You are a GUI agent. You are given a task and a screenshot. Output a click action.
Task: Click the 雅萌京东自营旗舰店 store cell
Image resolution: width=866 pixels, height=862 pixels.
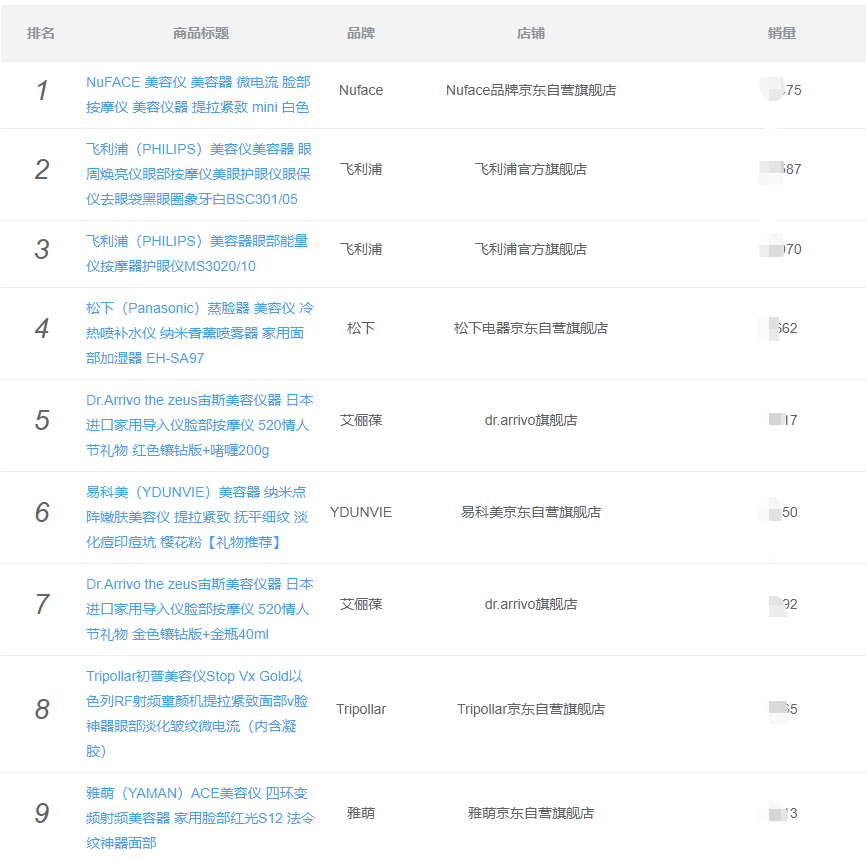click(531, 813)
